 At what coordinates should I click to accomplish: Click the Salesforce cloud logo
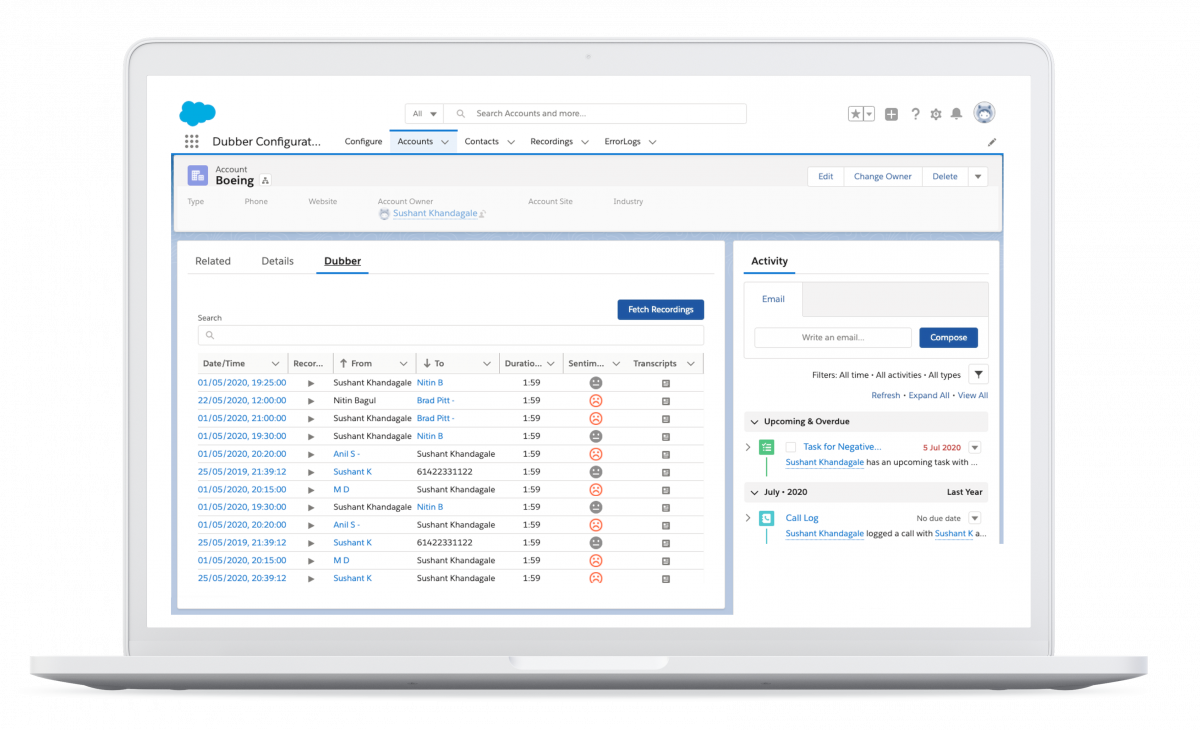[x=198, y=113]
